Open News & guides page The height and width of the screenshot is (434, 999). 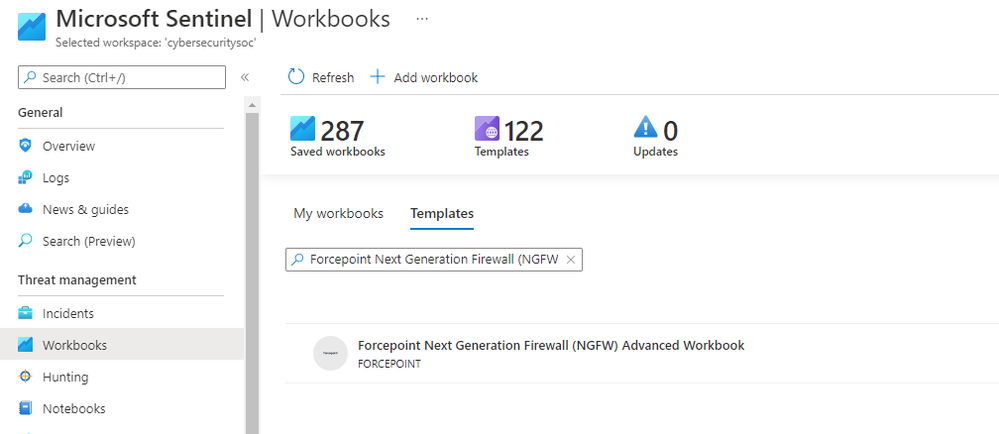[85, 210]
